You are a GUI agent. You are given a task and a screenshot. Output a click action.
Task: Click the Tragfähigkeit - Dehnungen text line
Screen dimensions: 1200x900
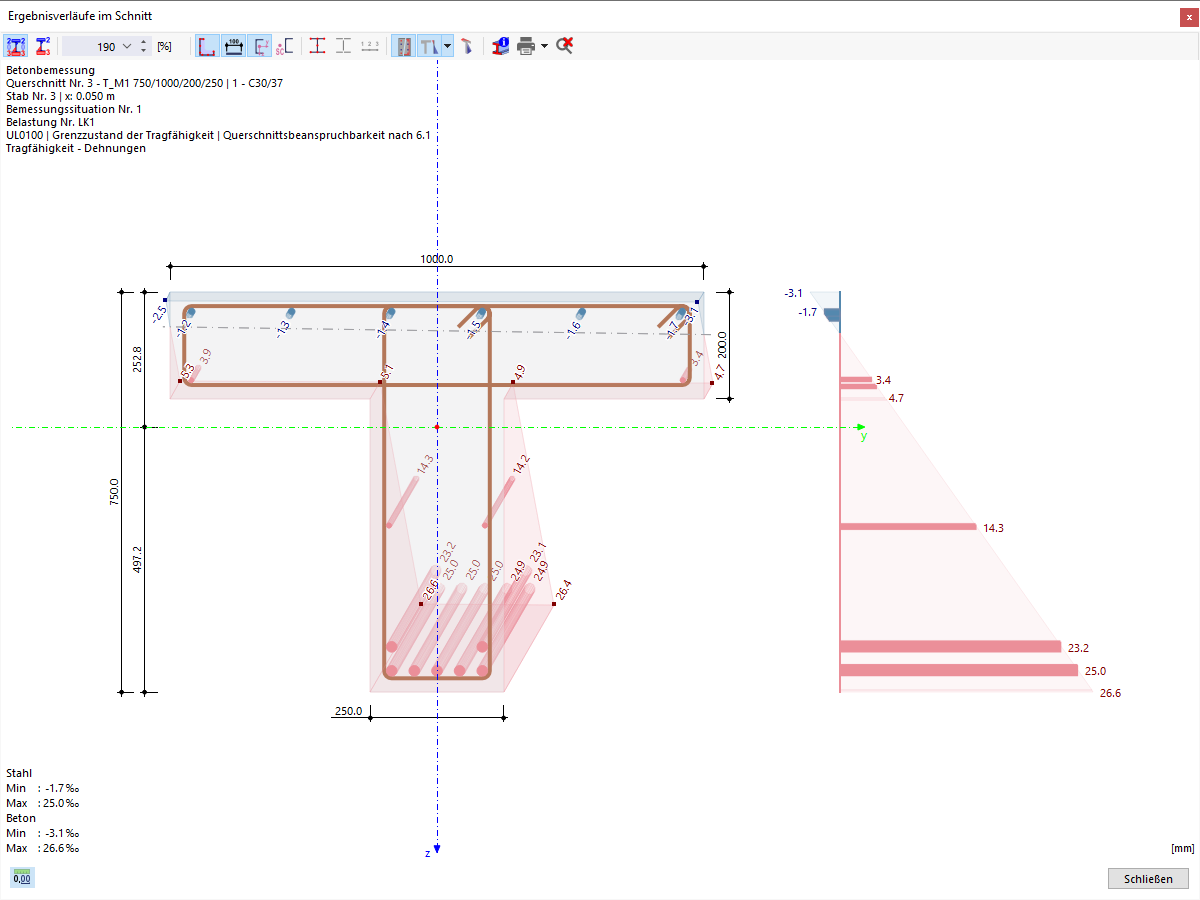76,148
